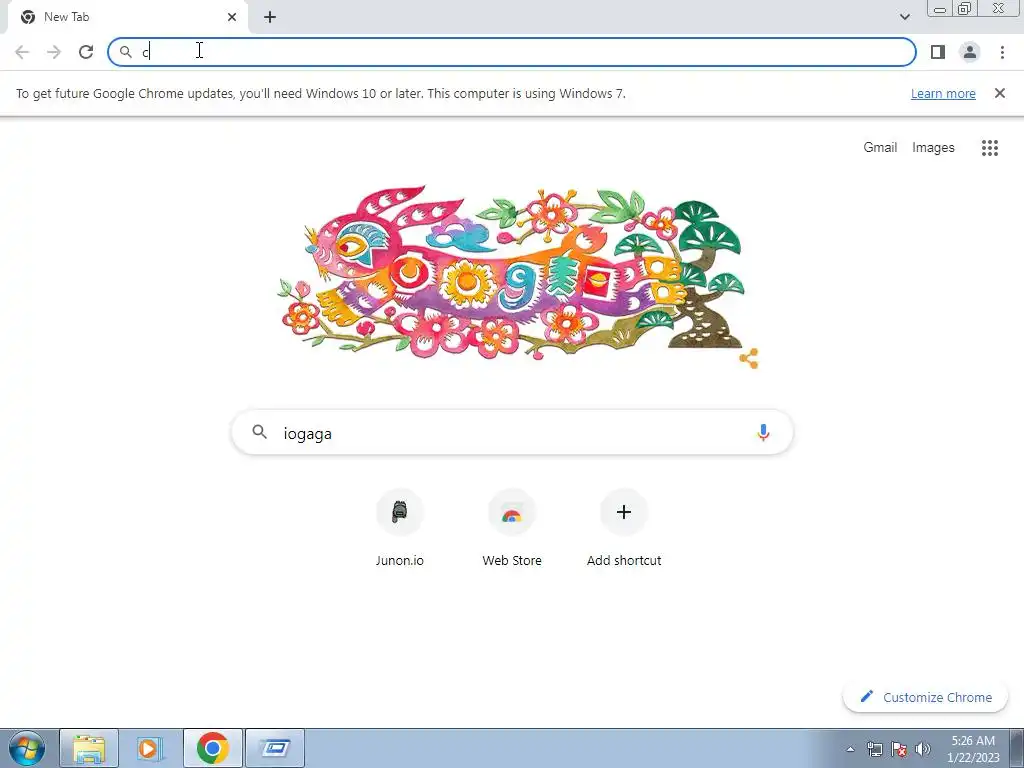Click the volume speaker tray icon

tap(923, 749)
